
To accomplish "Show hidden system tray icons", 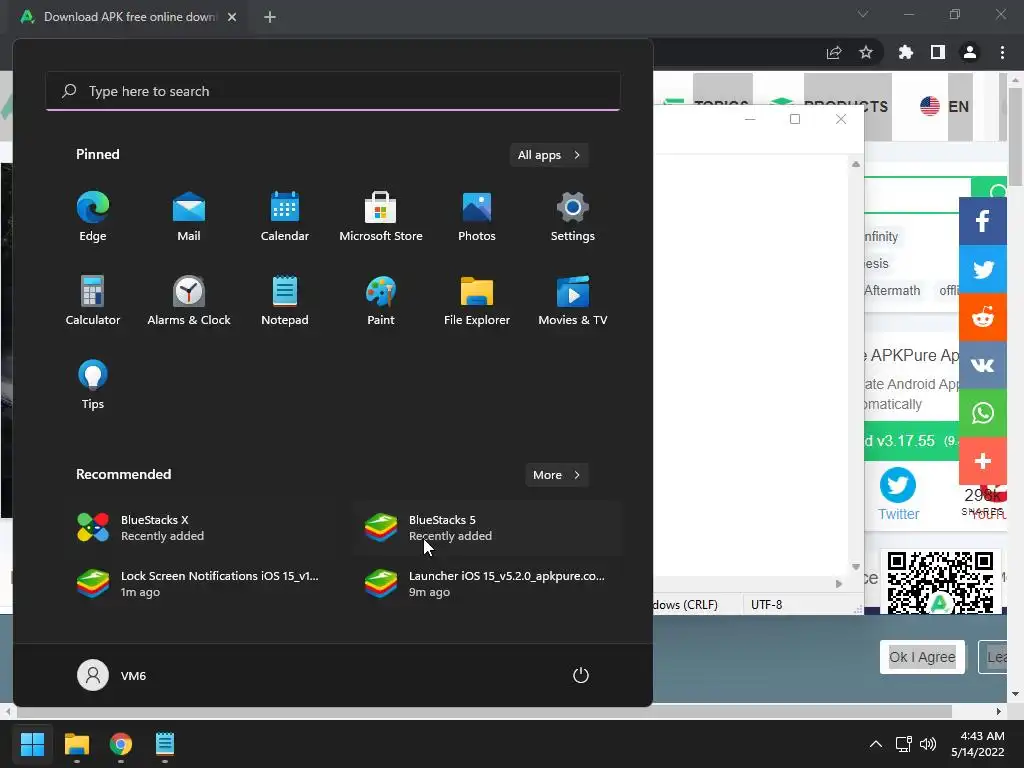I will click(876, 744).
